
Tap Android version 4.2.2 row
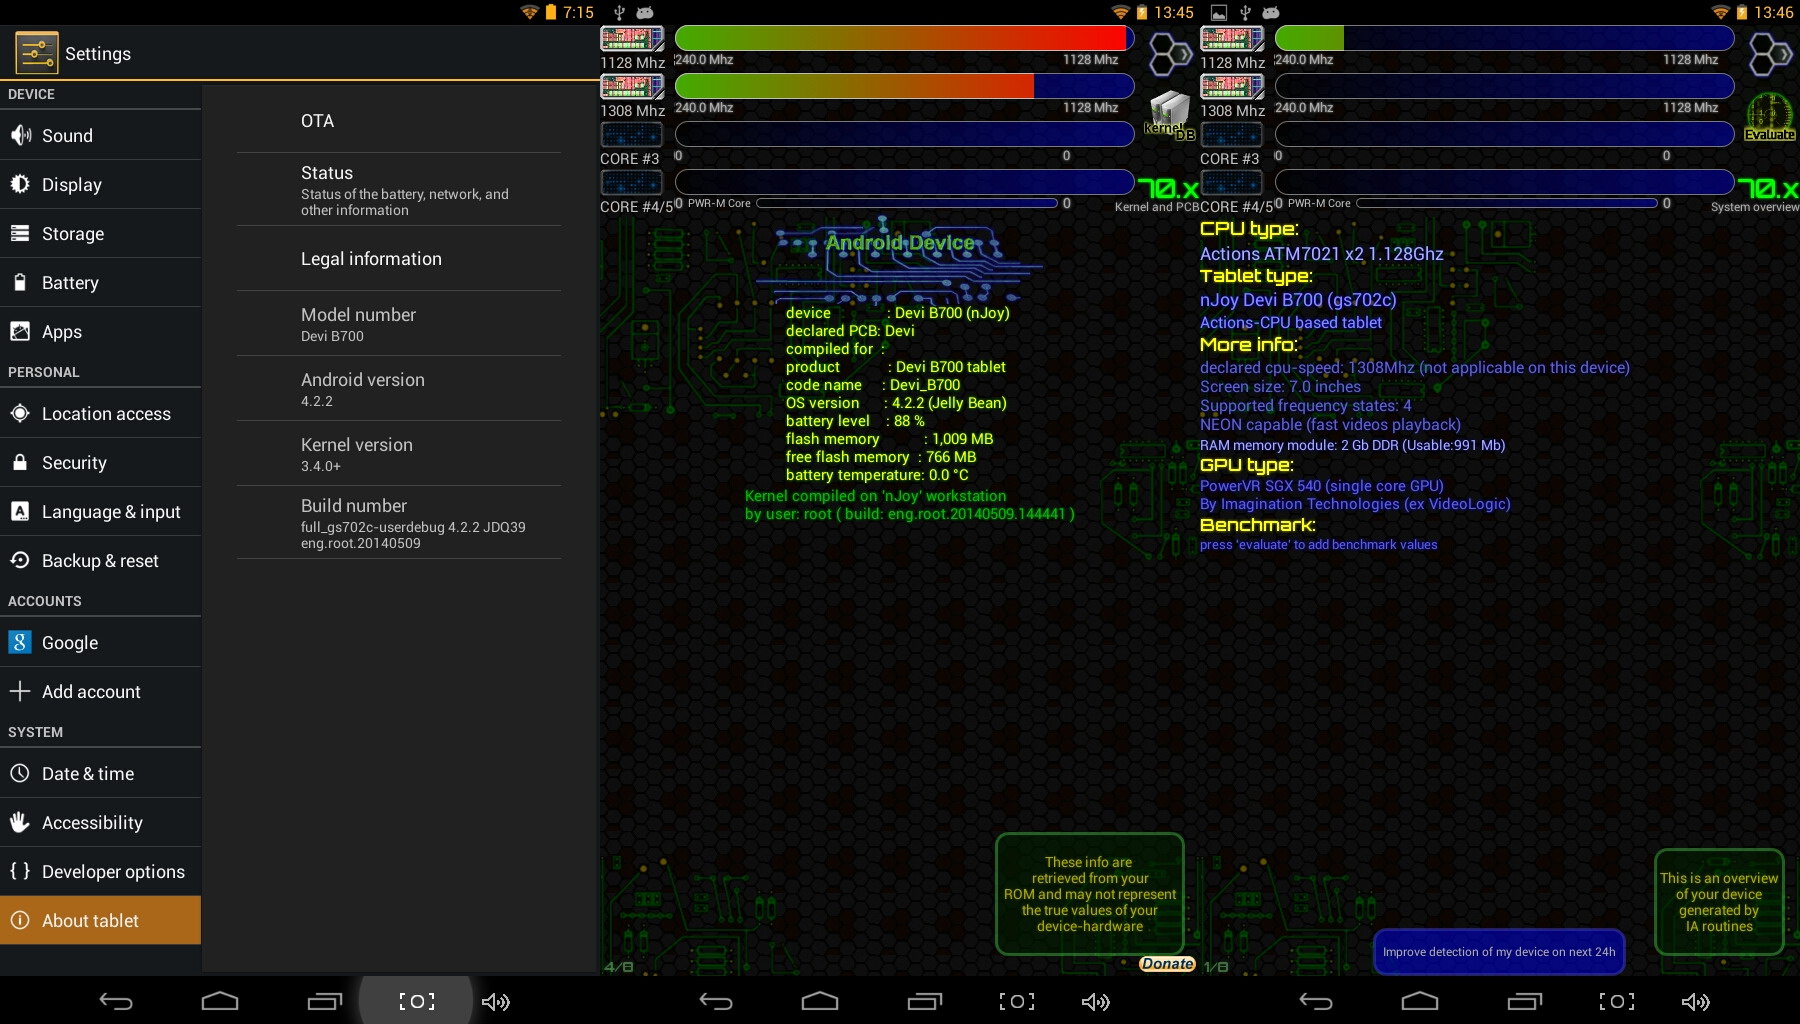point(398,388)
